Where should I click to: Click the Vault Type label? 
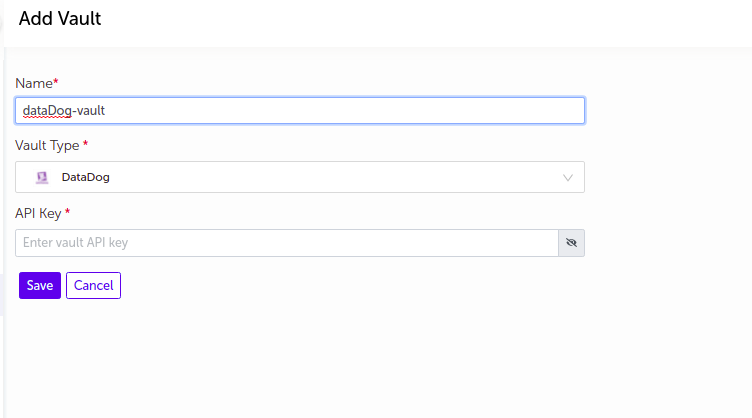[47, 146]
